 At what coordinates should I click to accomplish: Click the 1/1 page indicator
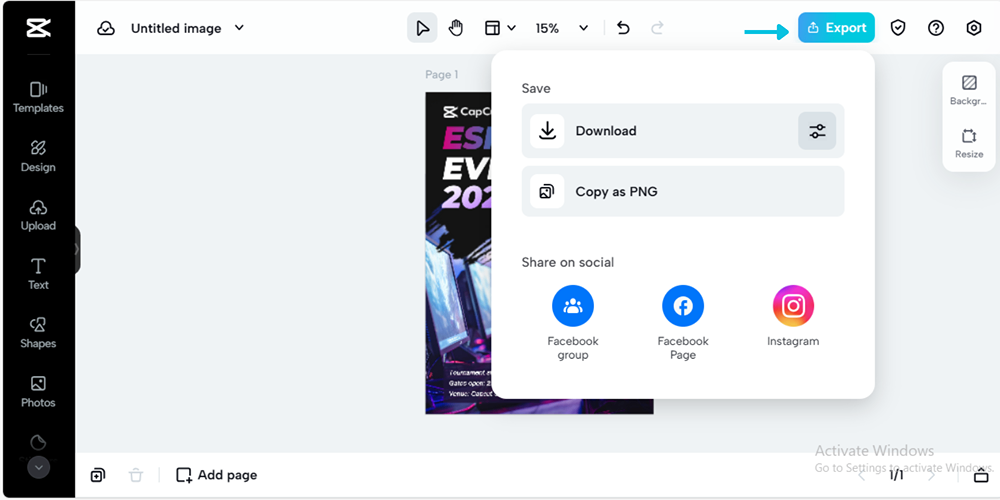(897, 475)
